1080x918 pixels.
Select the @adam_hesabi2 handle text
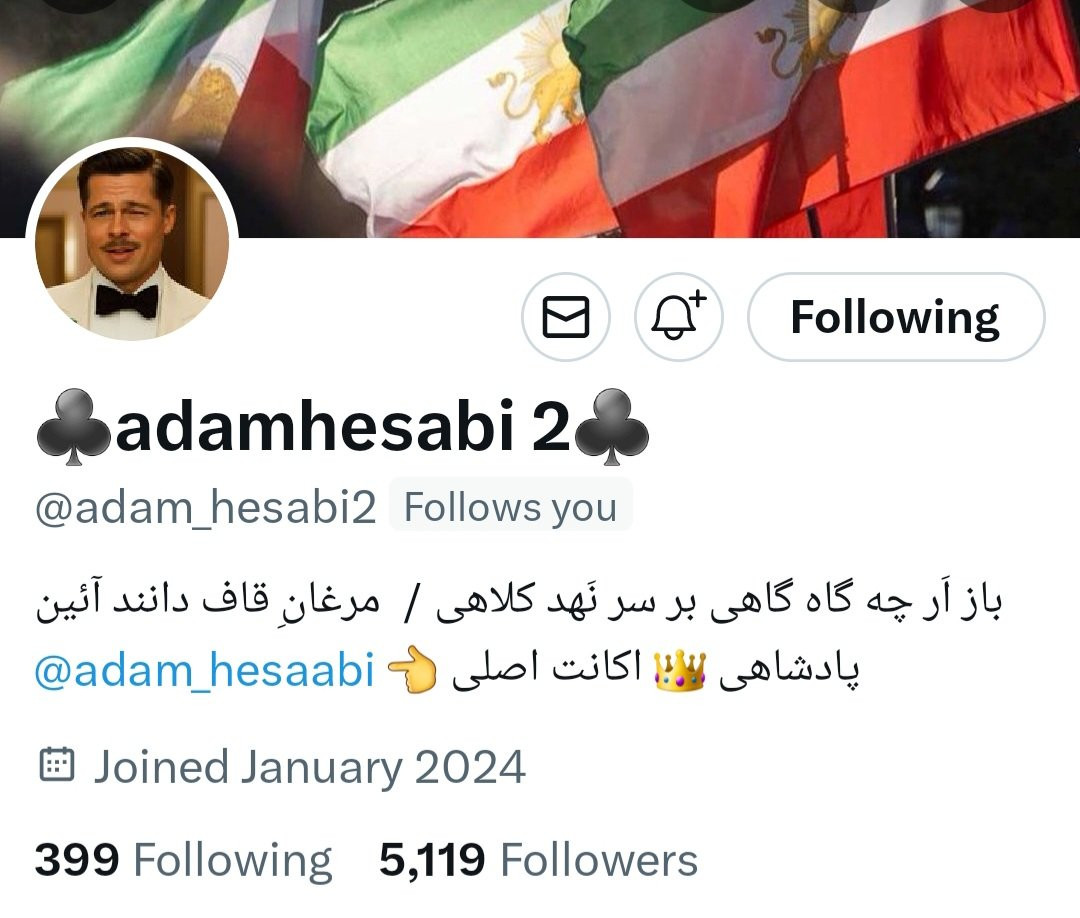(205, 508)
